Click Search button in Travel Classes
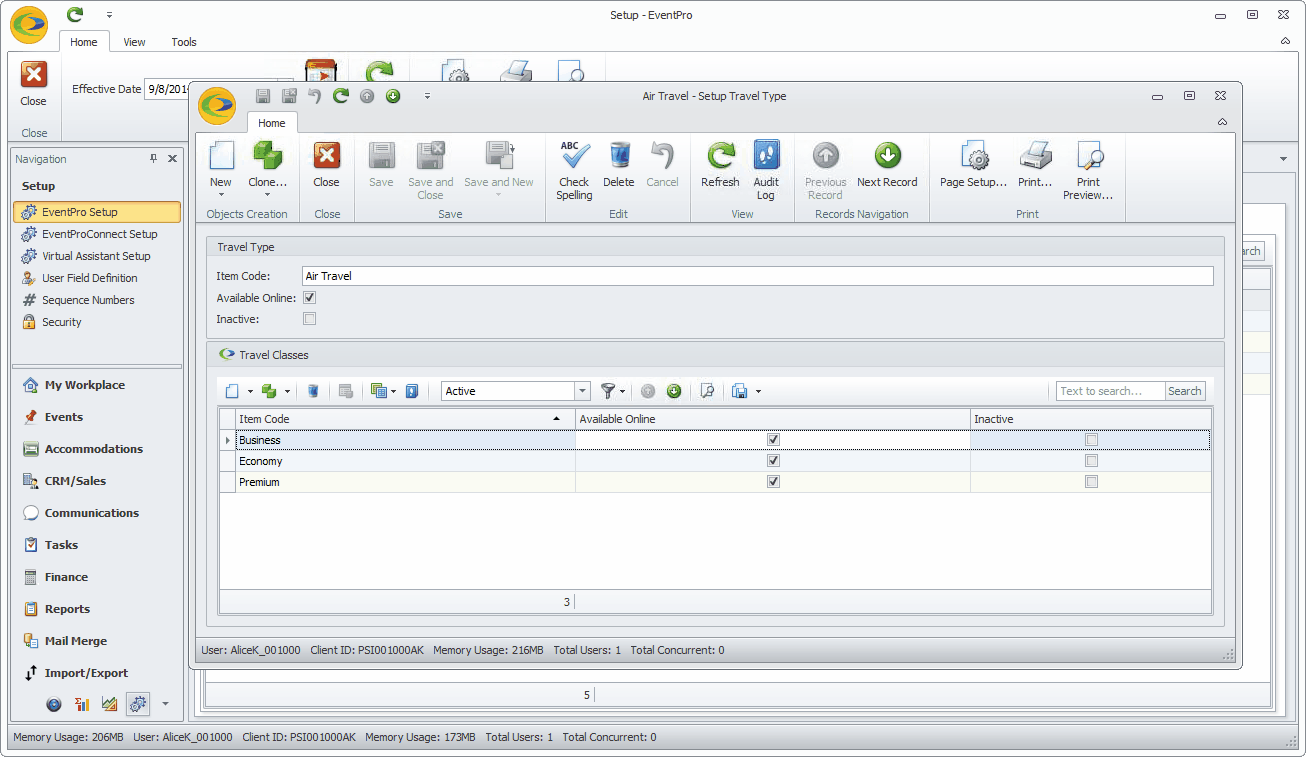The height and width of the screenshot is (757, 1306). [x=1185, y=391]
